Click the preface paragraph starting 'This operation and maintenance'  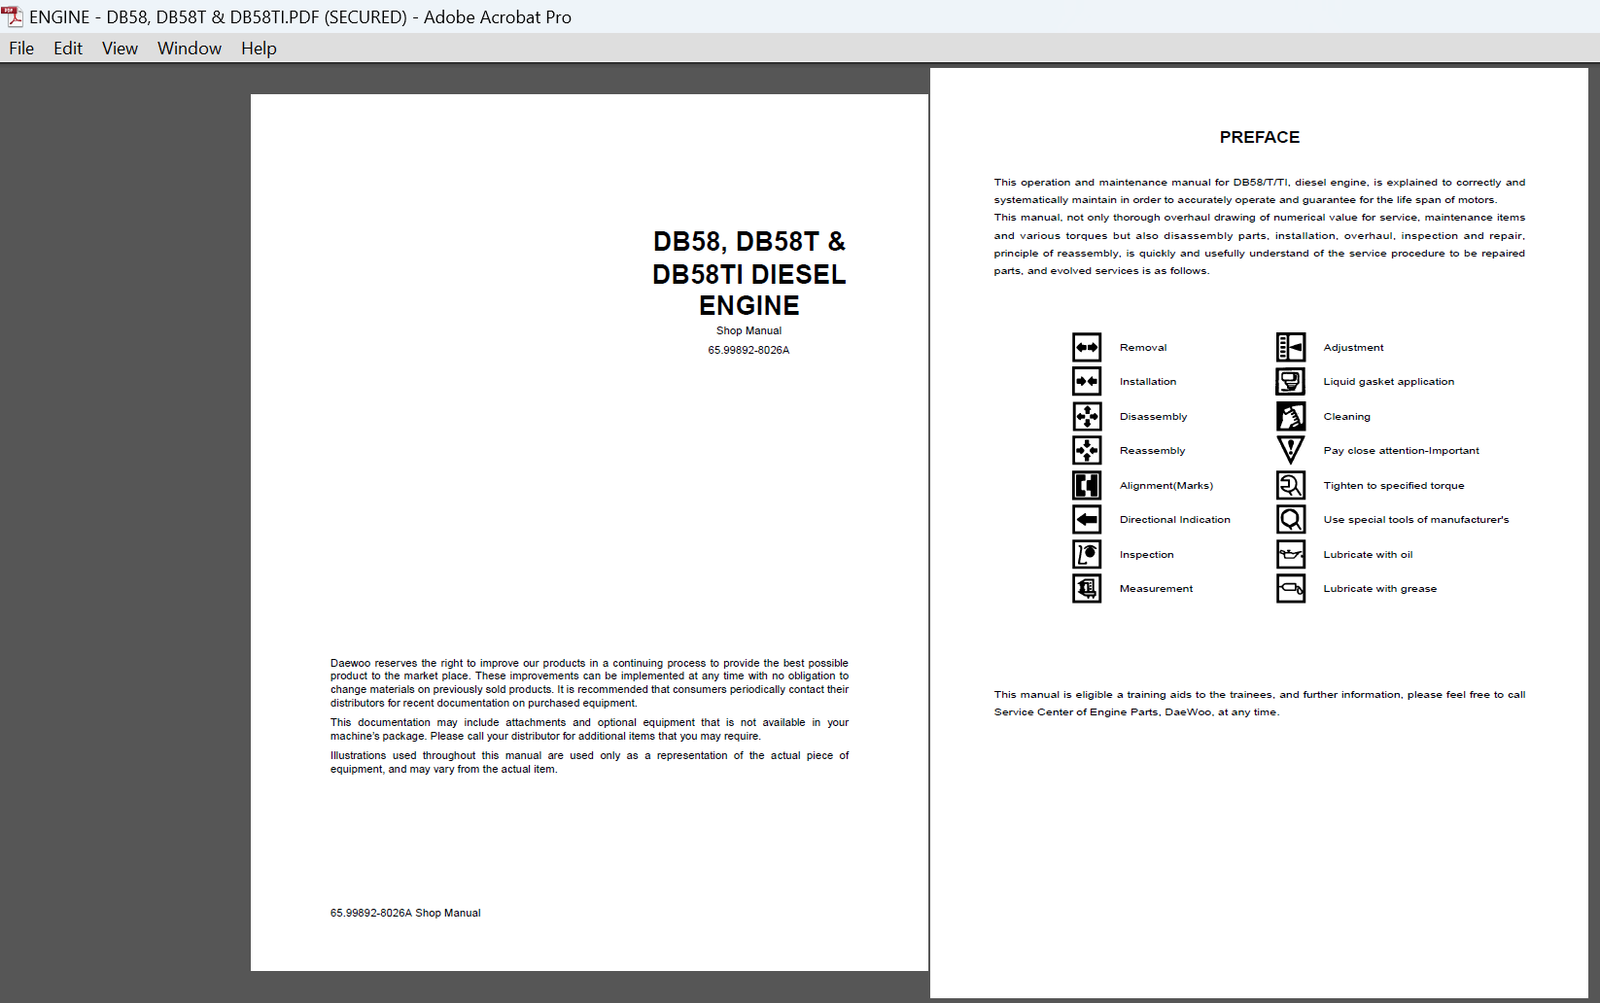[1259, 191]
